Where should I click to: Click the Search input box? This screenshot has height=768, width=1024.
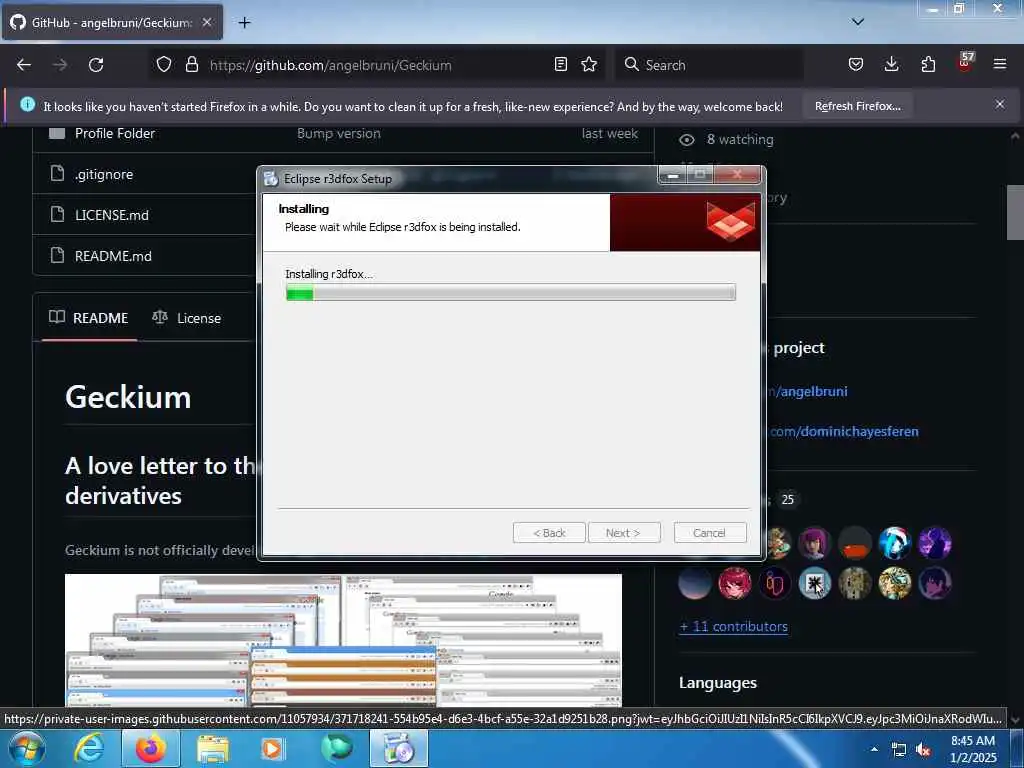[x=709, y=65]
